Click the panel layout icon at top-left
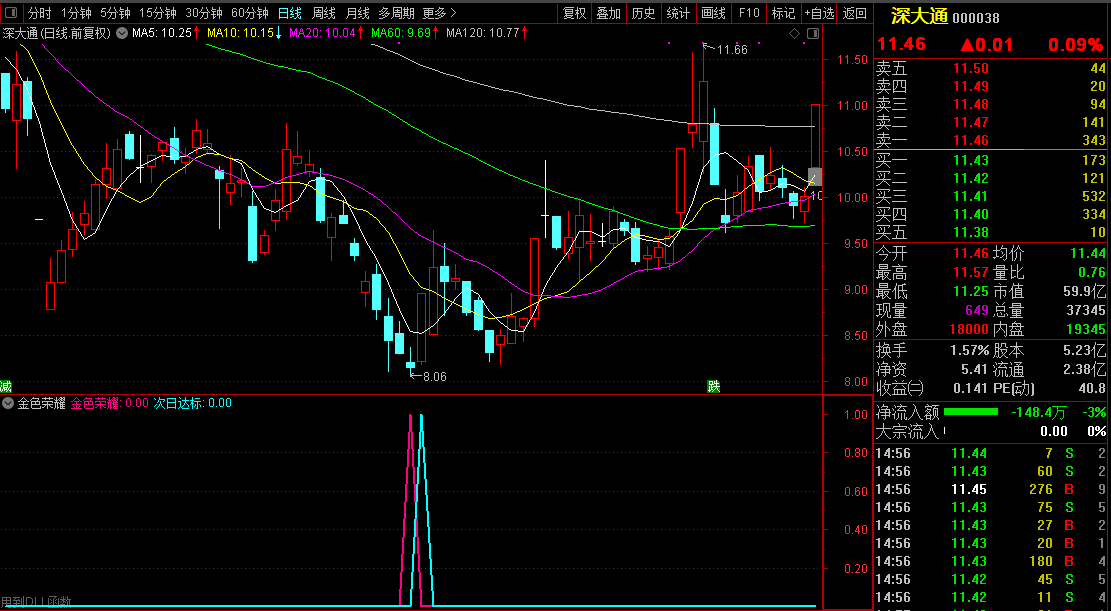Viewport: 1111px width, 611px height. 11,13
